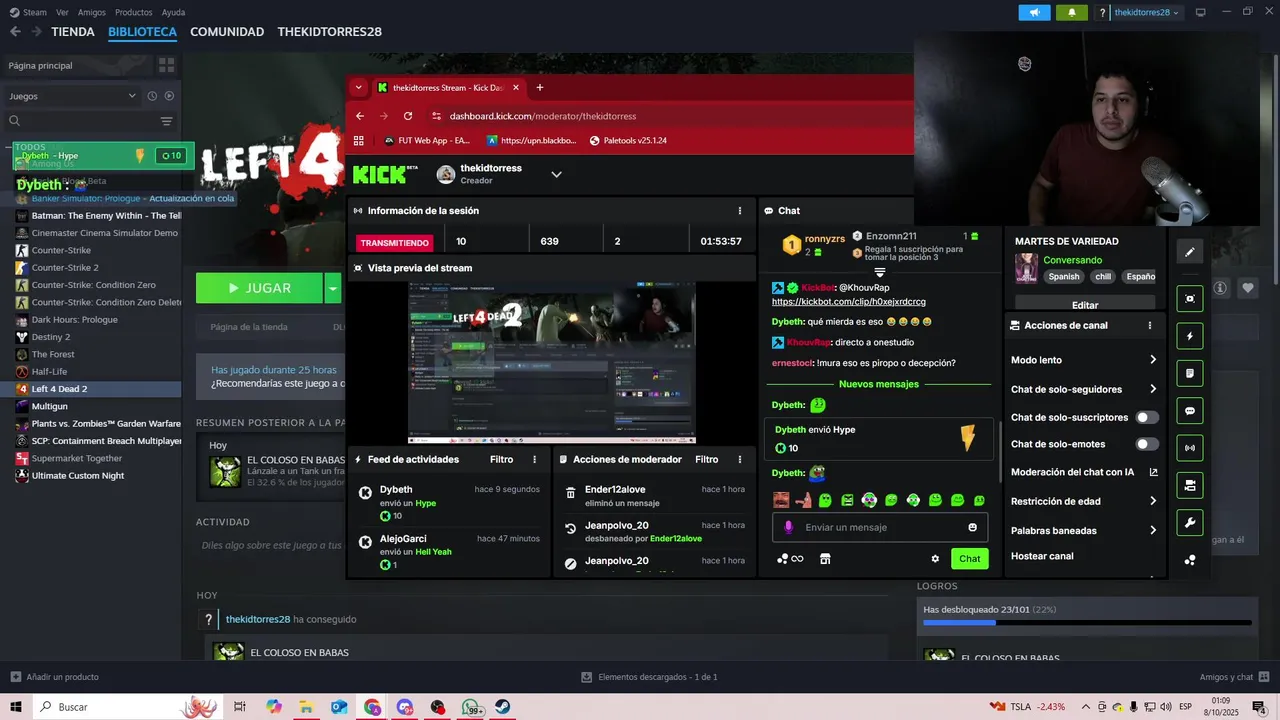
Task: Click the lightning bolt icon in Kick sidebar
Action: (1189, 336)
